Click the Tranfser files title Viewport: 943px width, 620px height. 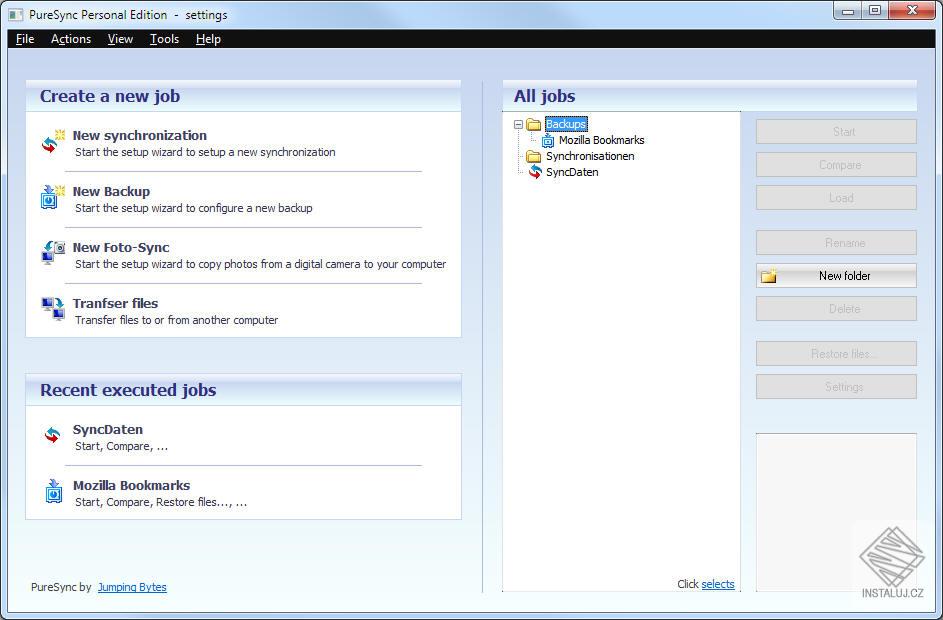115,304
